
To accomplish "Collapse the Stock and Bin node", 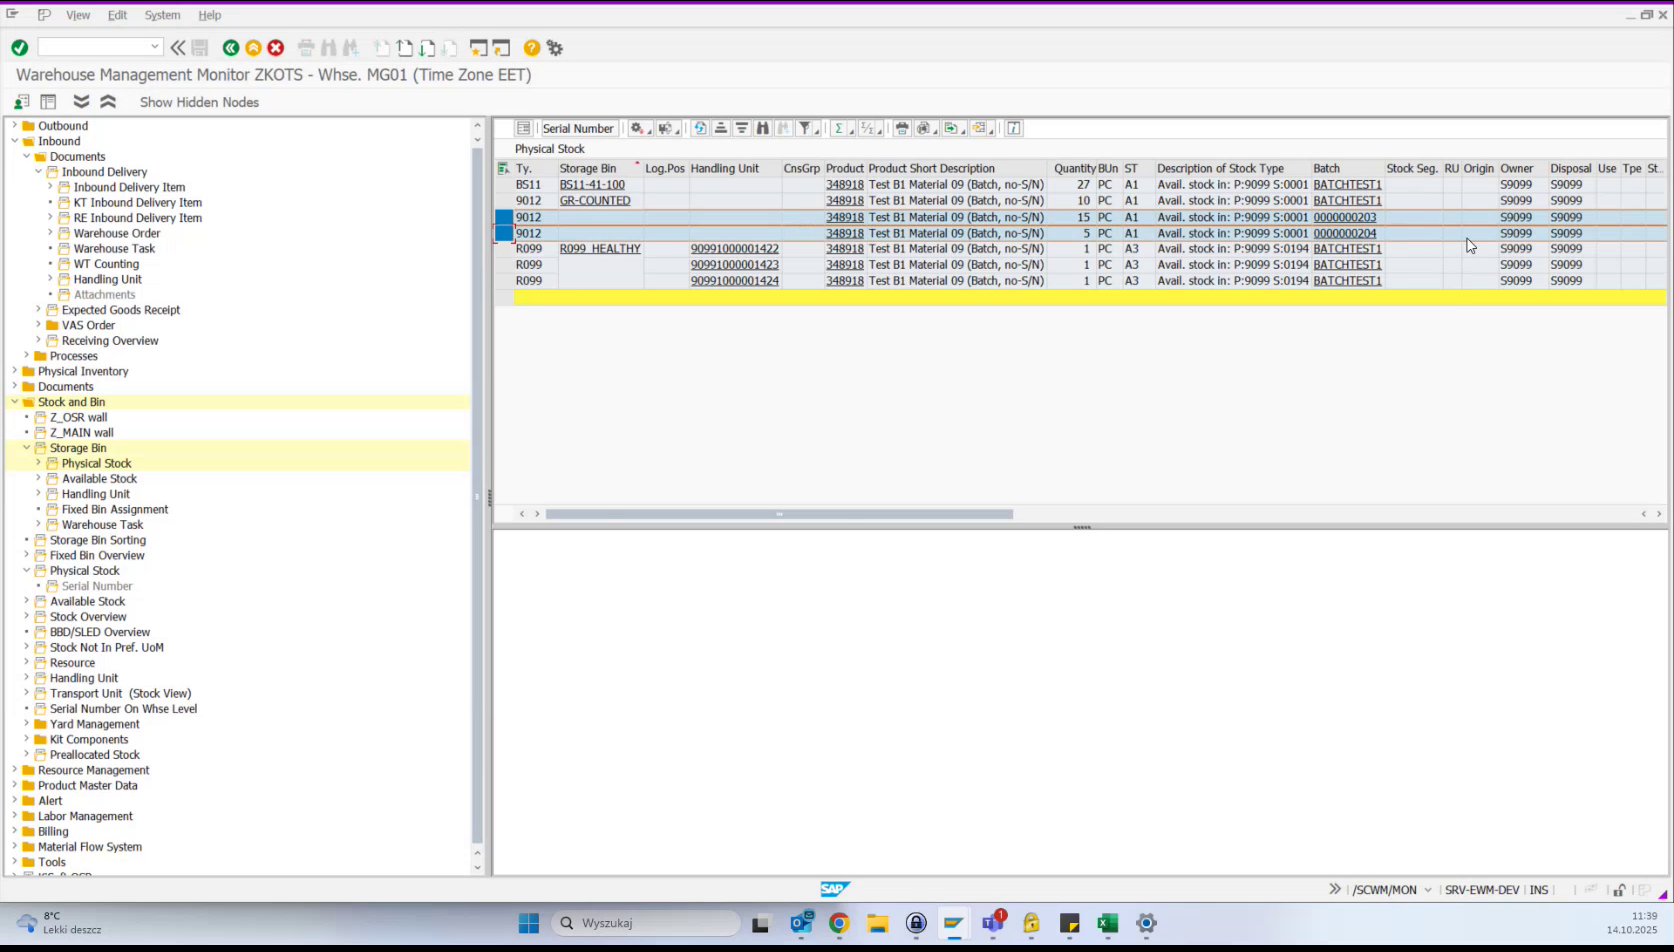I will tap(12, 401).
